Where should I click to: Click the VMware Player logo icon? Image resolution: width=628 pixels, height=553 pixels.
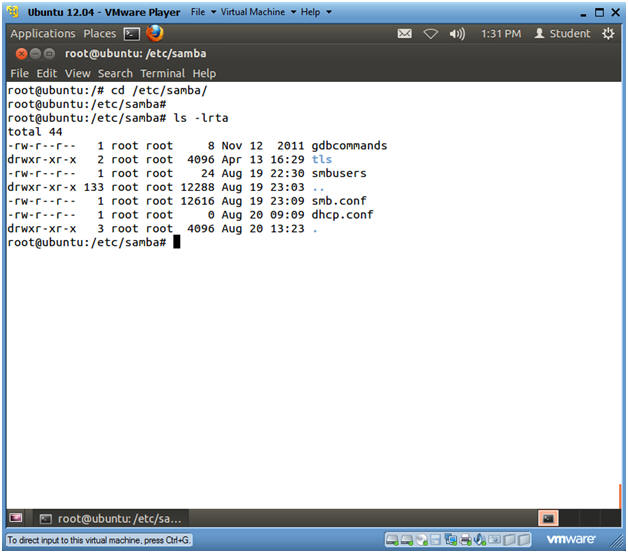(x=13, y=12)
